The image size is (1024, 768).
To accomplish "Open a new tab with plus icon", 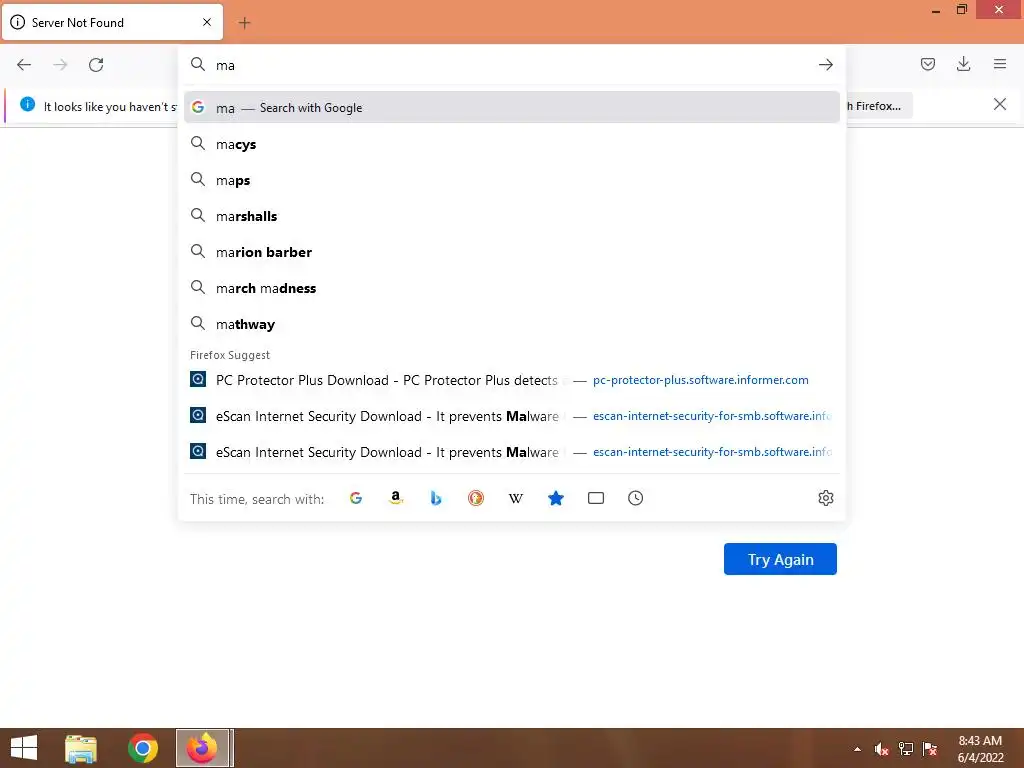I will (x=244, y=23).
